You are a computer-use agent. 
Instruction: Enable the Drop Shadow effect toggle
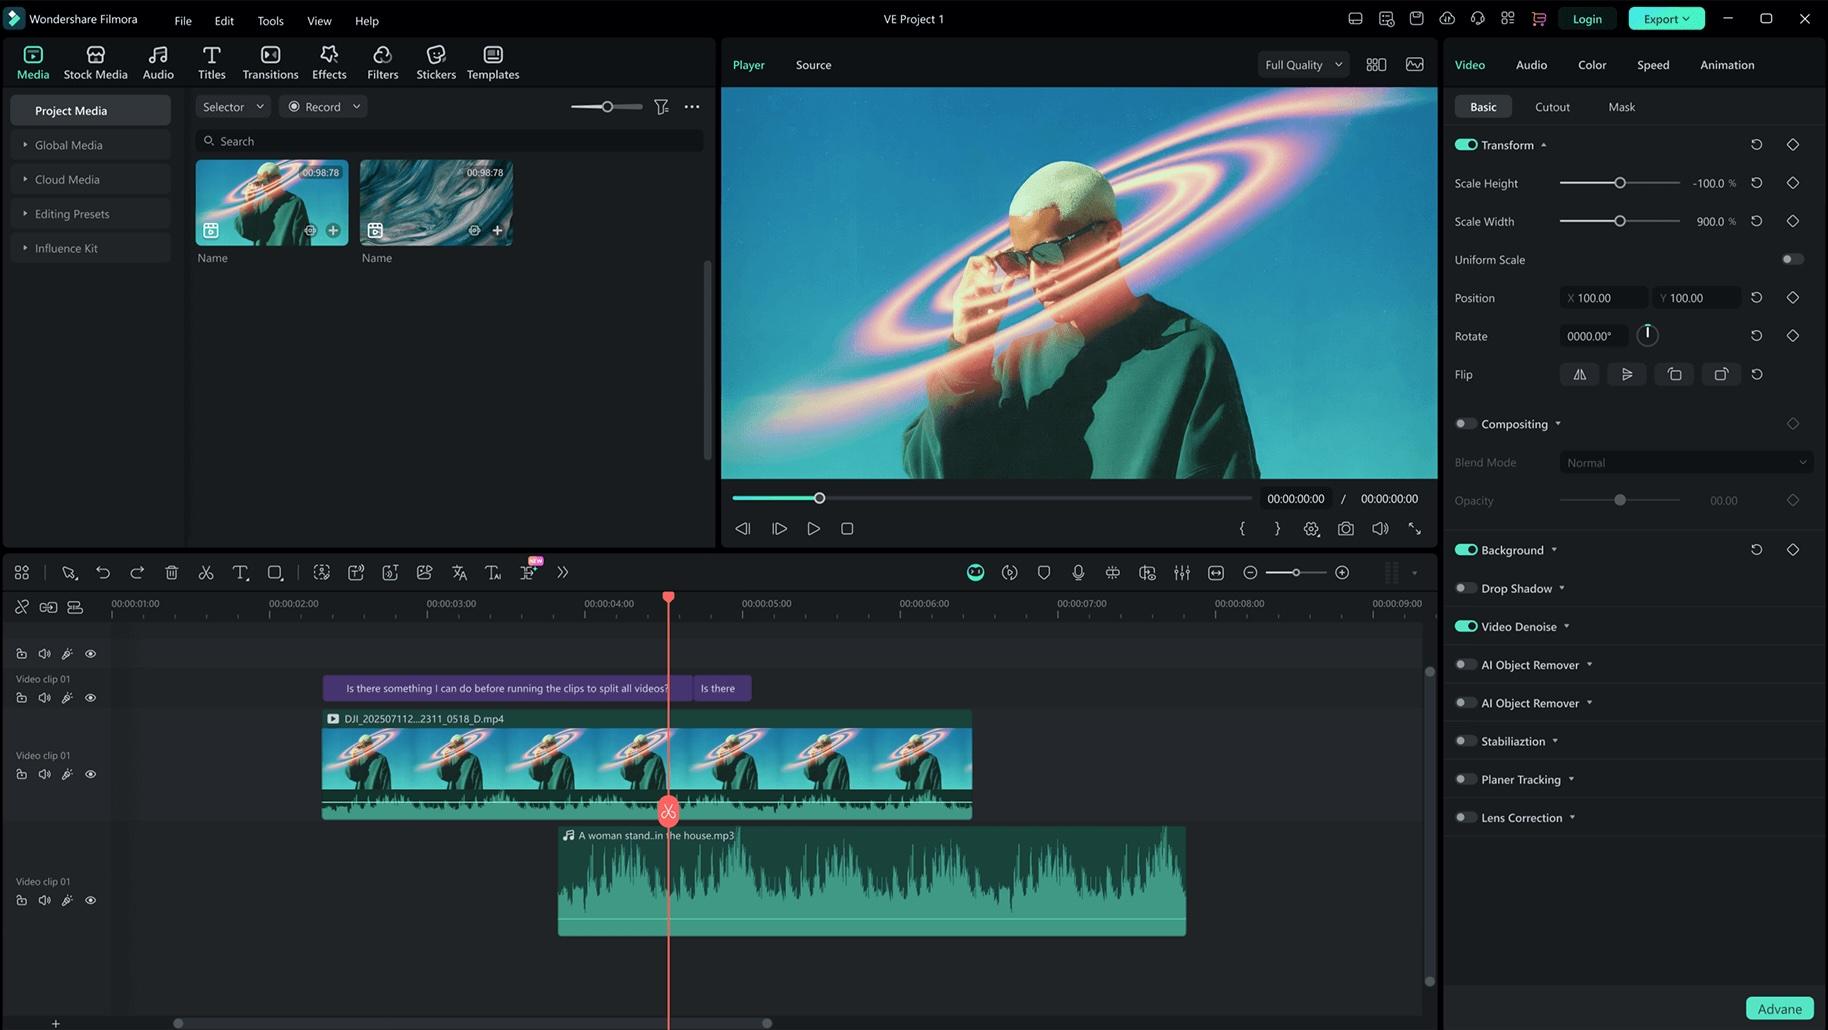[1464, 588]
